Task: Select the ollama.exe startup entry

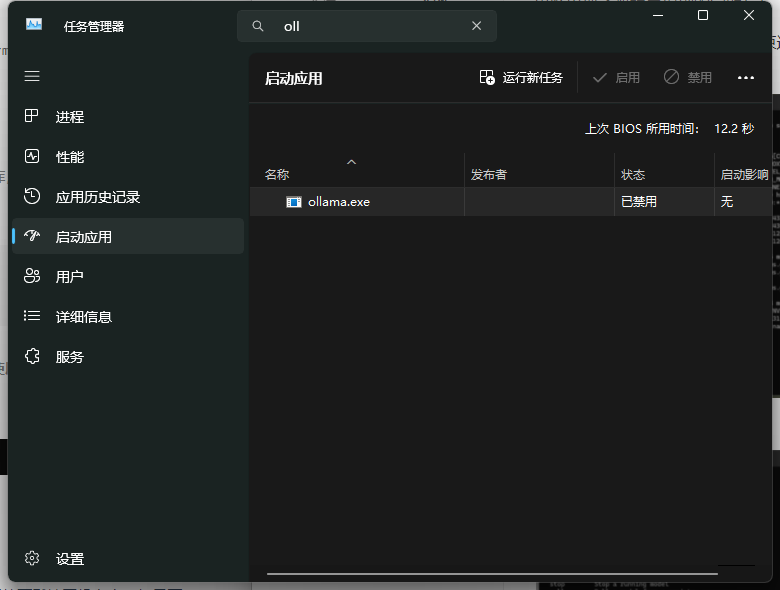Action: [339, 202]
